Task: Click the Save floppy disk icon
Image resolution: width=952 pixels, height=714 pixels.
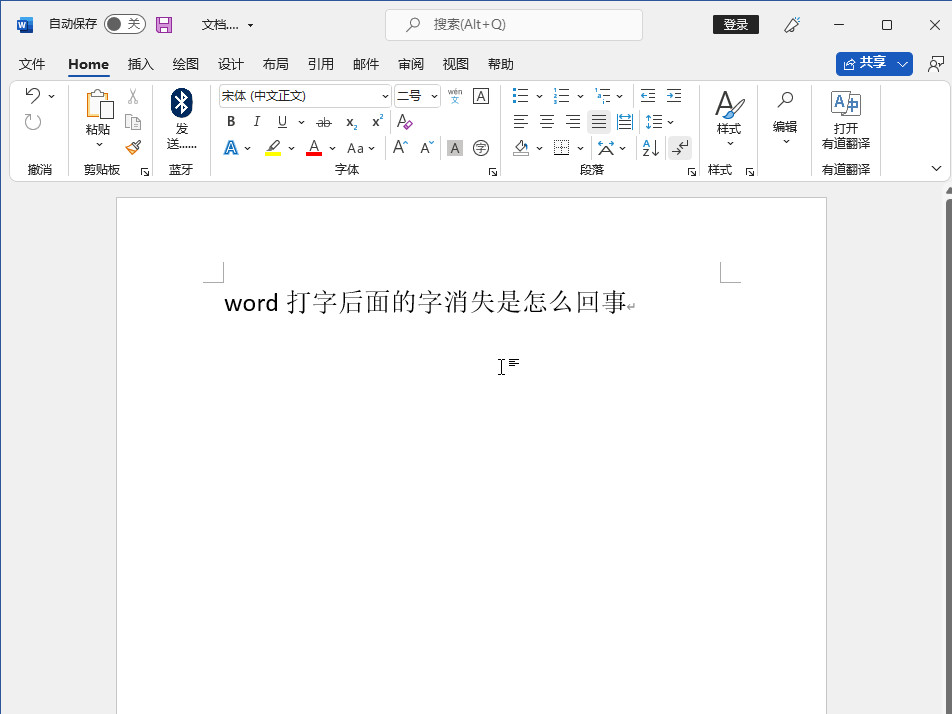Action: 164,24
